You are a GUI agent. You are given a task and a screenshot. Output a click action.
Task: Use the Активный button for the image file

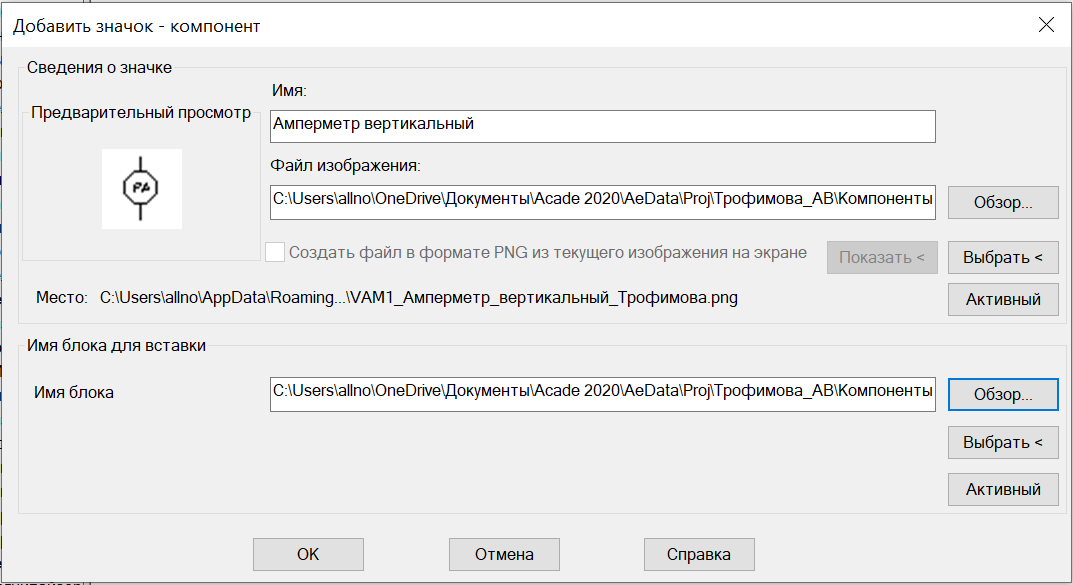pyautogui.click(x=1003, y=299)
